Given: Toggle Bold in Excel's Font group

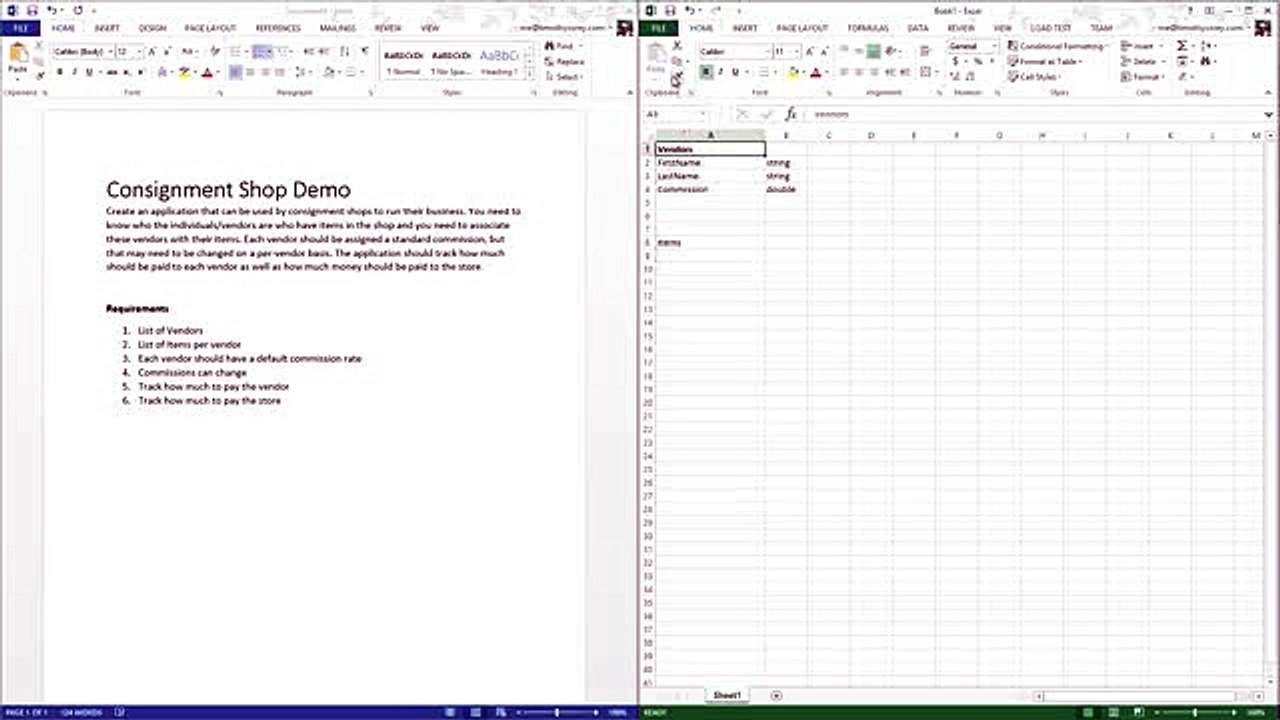Looking at the screenshot, I should [x=706, y=72].
